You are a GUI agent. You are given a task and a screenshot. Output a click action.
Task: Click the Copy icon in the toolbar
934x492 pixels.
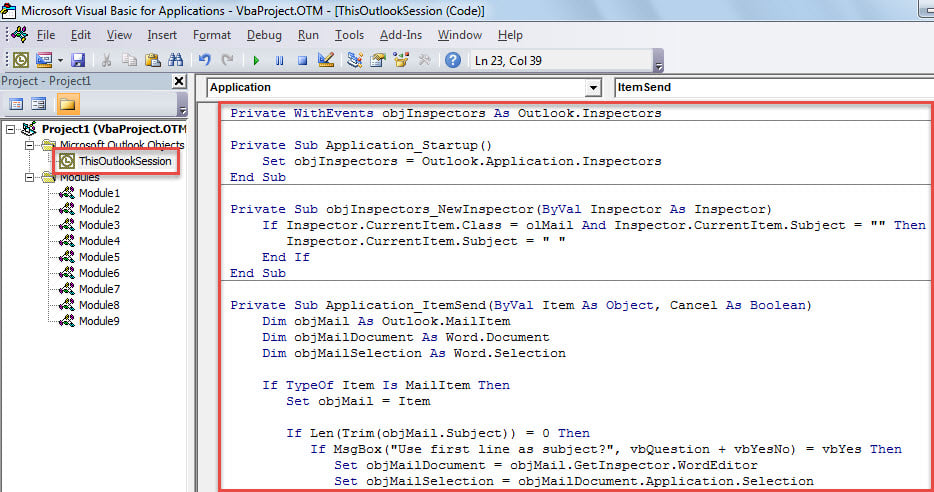(129, 60)
